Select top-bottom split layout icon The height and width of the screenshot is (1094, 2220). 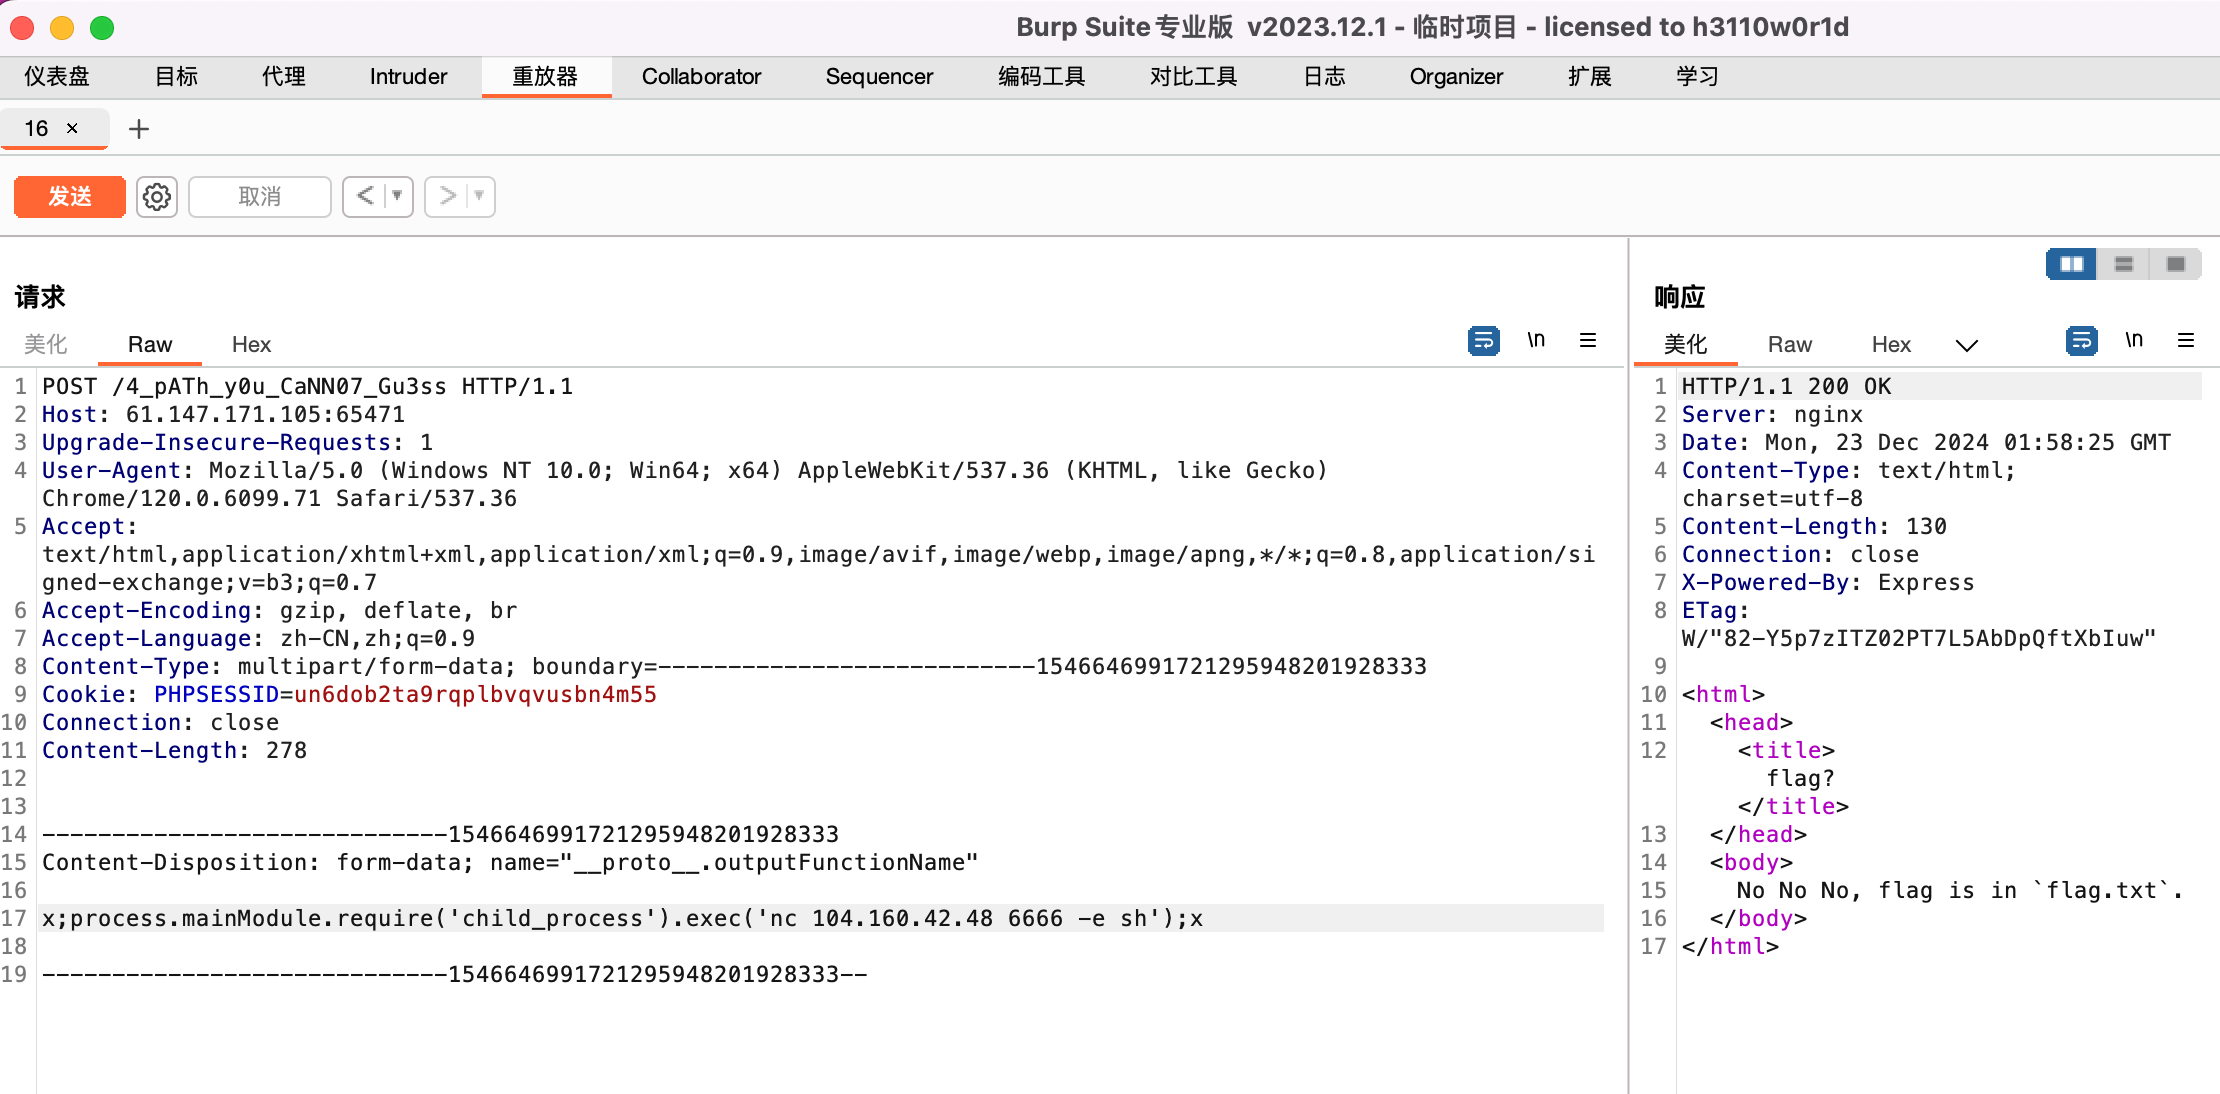tap(2124, 264)
